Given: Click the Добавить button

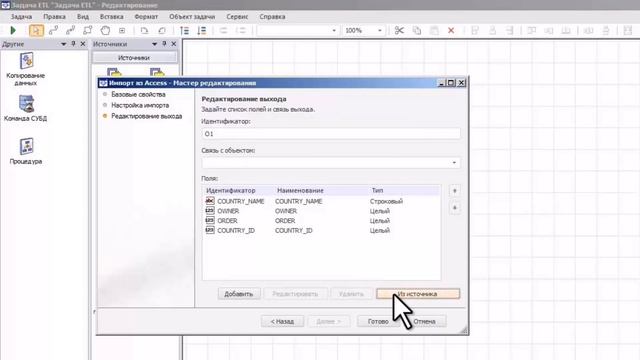Looking at the screenshot, I should pyautogui.click(x=239, y=294).
